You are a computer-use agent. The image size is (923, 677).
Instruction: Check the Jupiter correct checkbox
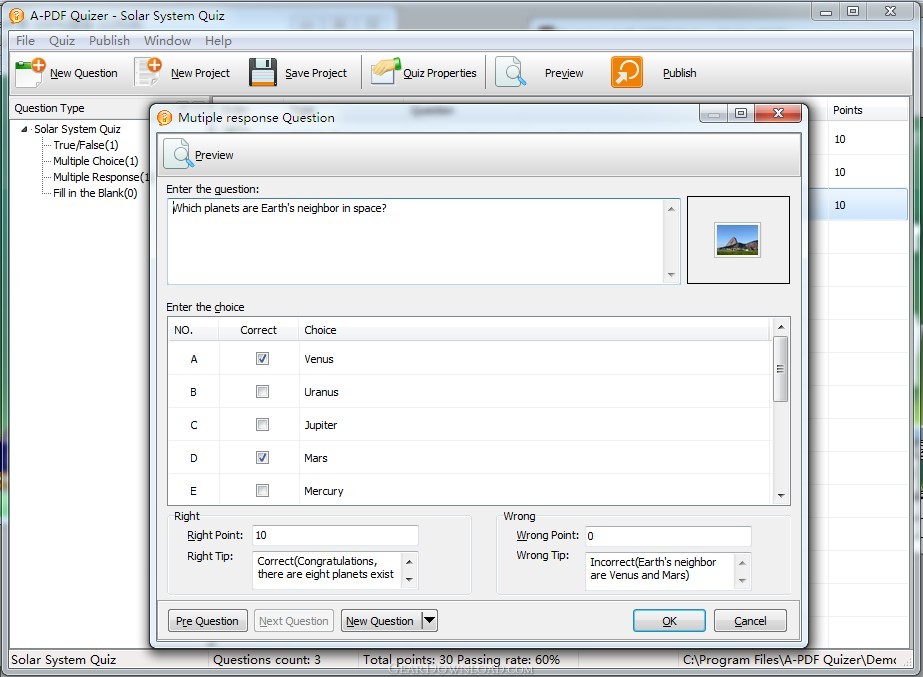click(263, 424)
